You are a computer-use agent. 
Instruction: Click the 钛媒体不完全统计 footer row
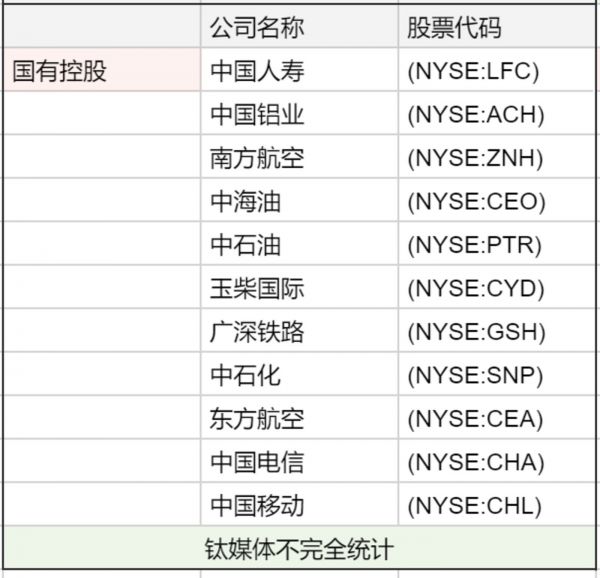[x=300, y=549]
